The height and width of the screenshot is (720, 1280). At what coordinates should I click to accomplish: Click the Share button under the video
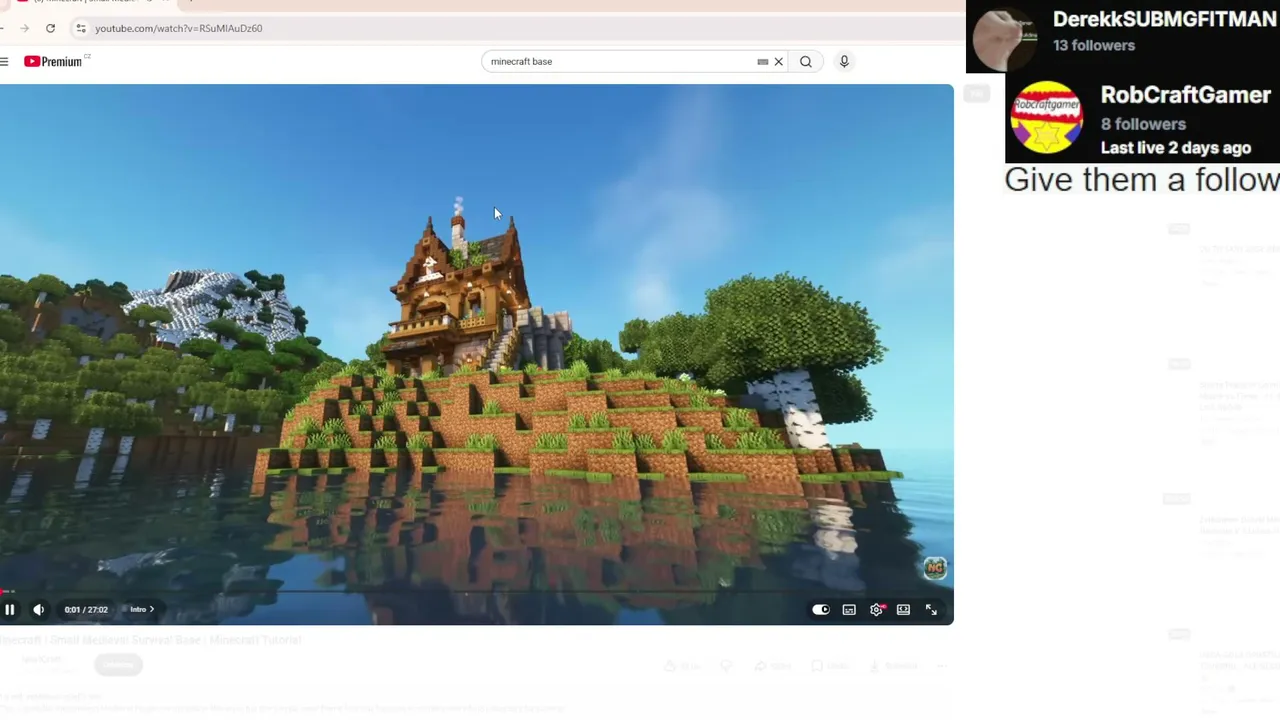[x=774, y=666]
